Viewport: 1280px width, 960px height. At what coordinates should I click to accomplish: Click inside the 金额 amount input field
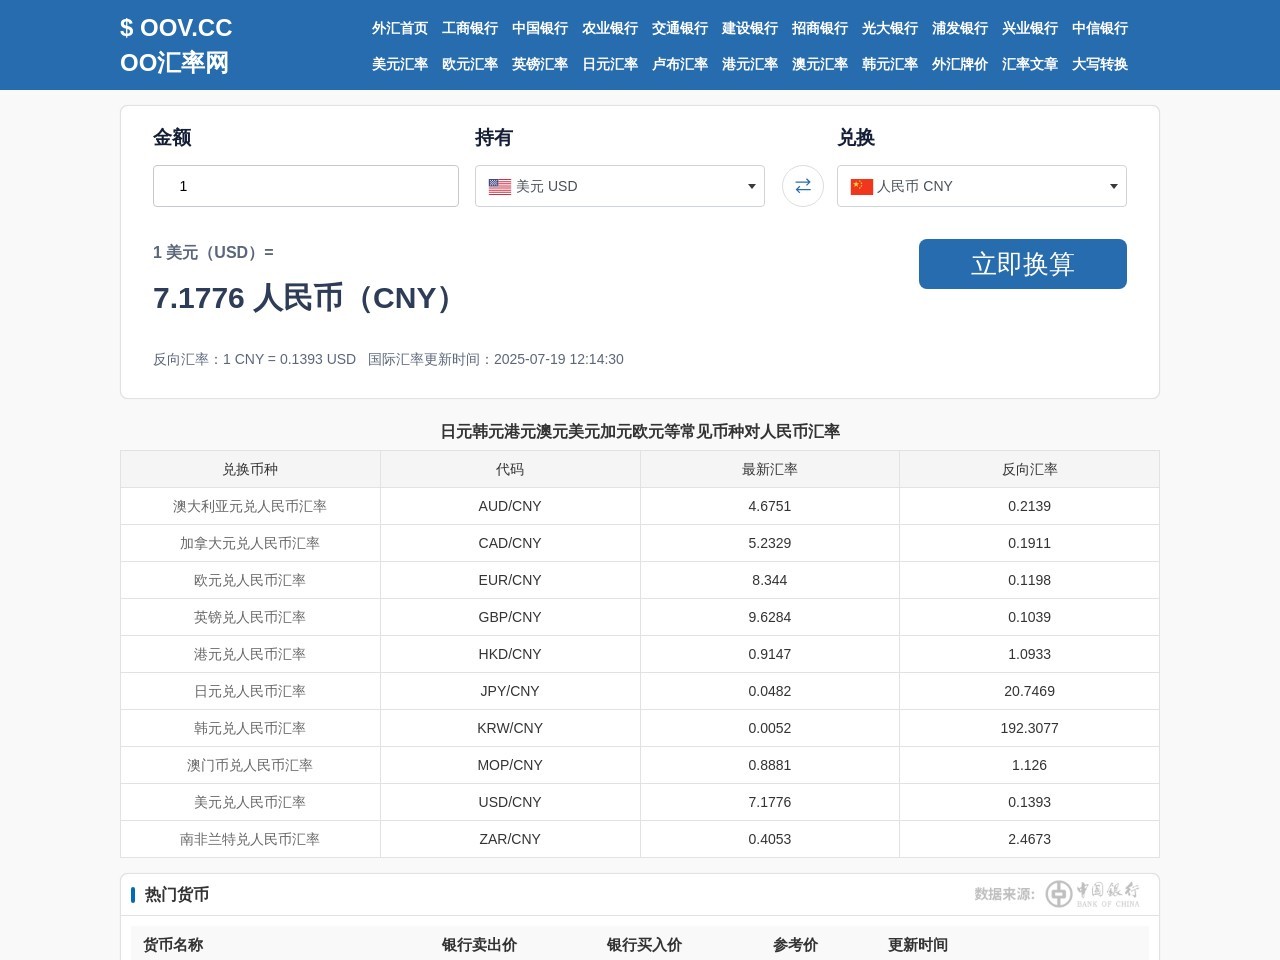(305, 186)
